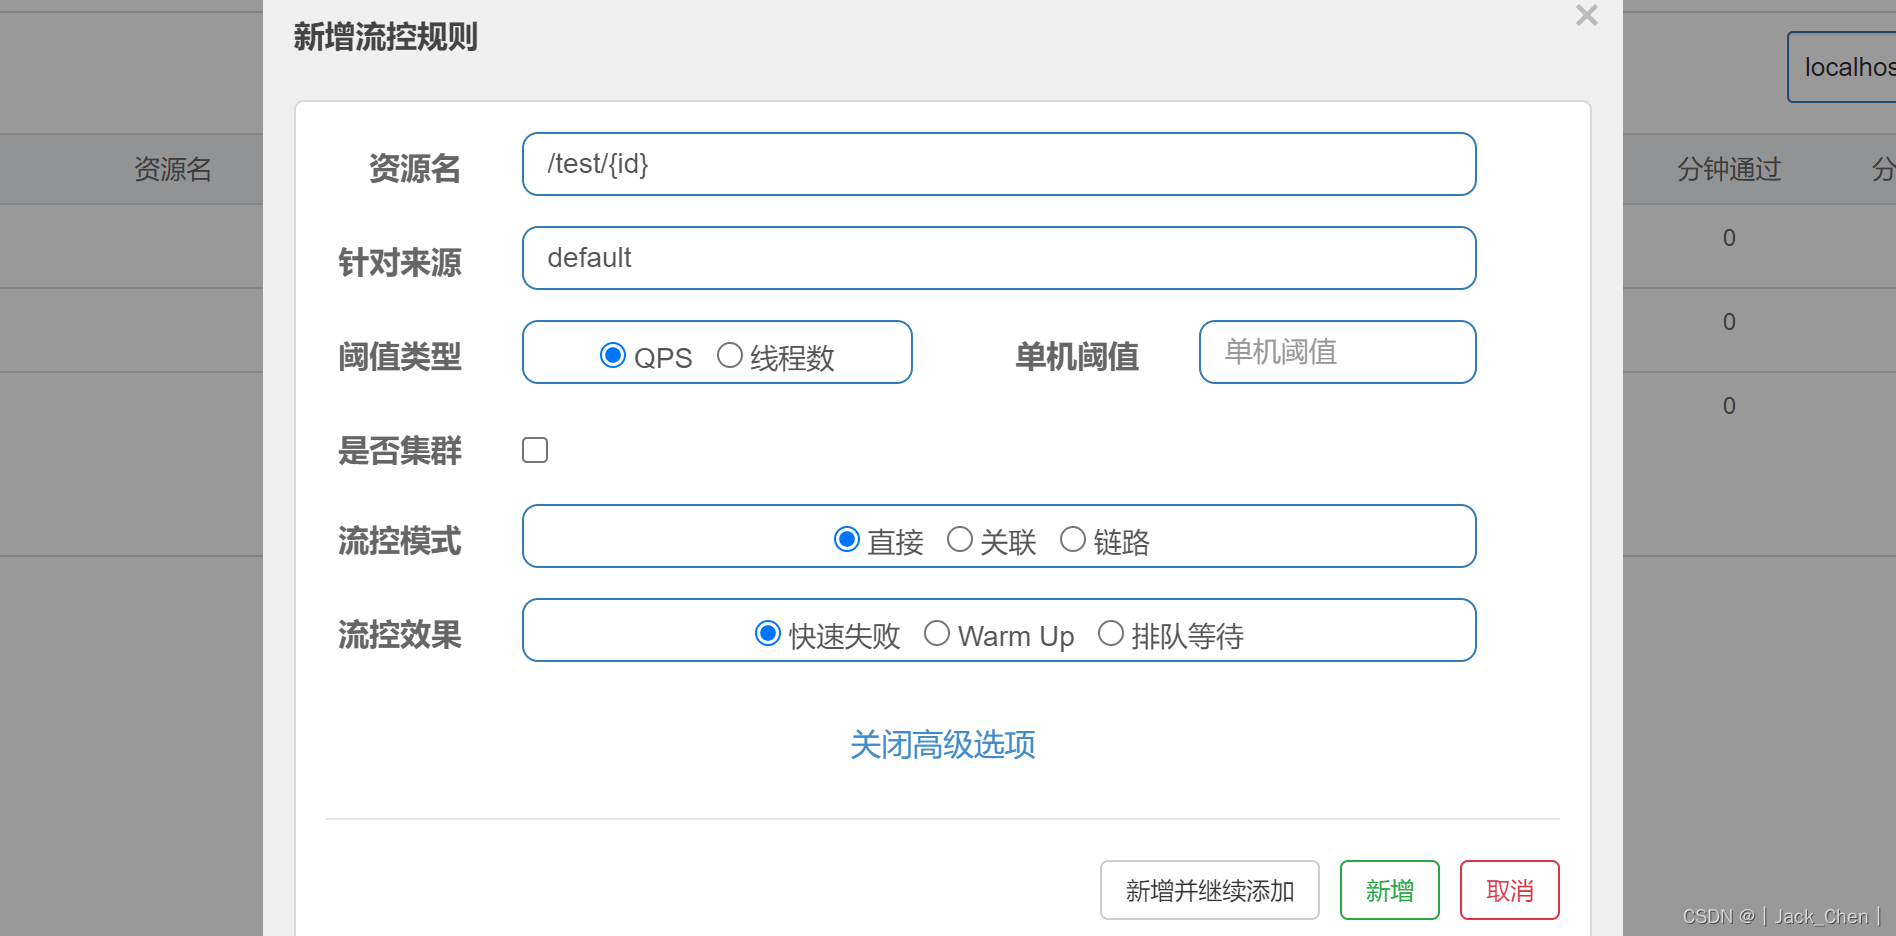Click the 资源名 input showing /test/{id}
This screenshot has width=1896, height=936.
pos(998,163)
